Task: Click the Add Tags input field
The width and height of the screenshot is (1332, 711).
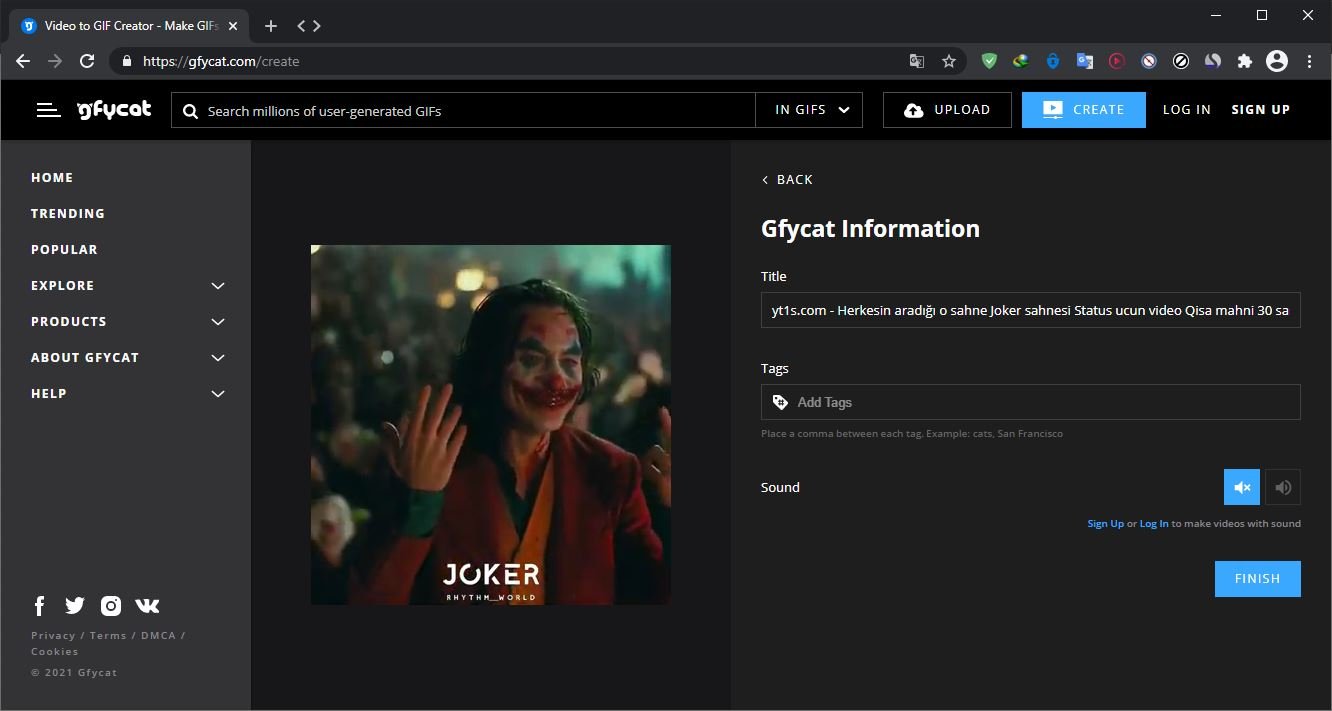Action: (x=1040, y=402)
